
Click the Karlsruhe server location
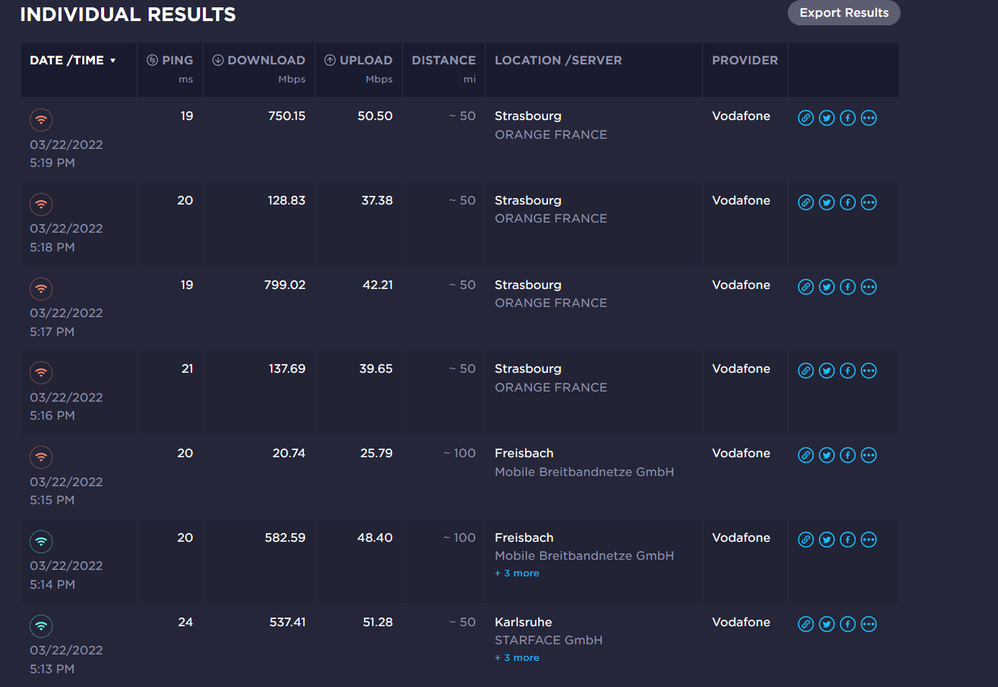[523, 622]
